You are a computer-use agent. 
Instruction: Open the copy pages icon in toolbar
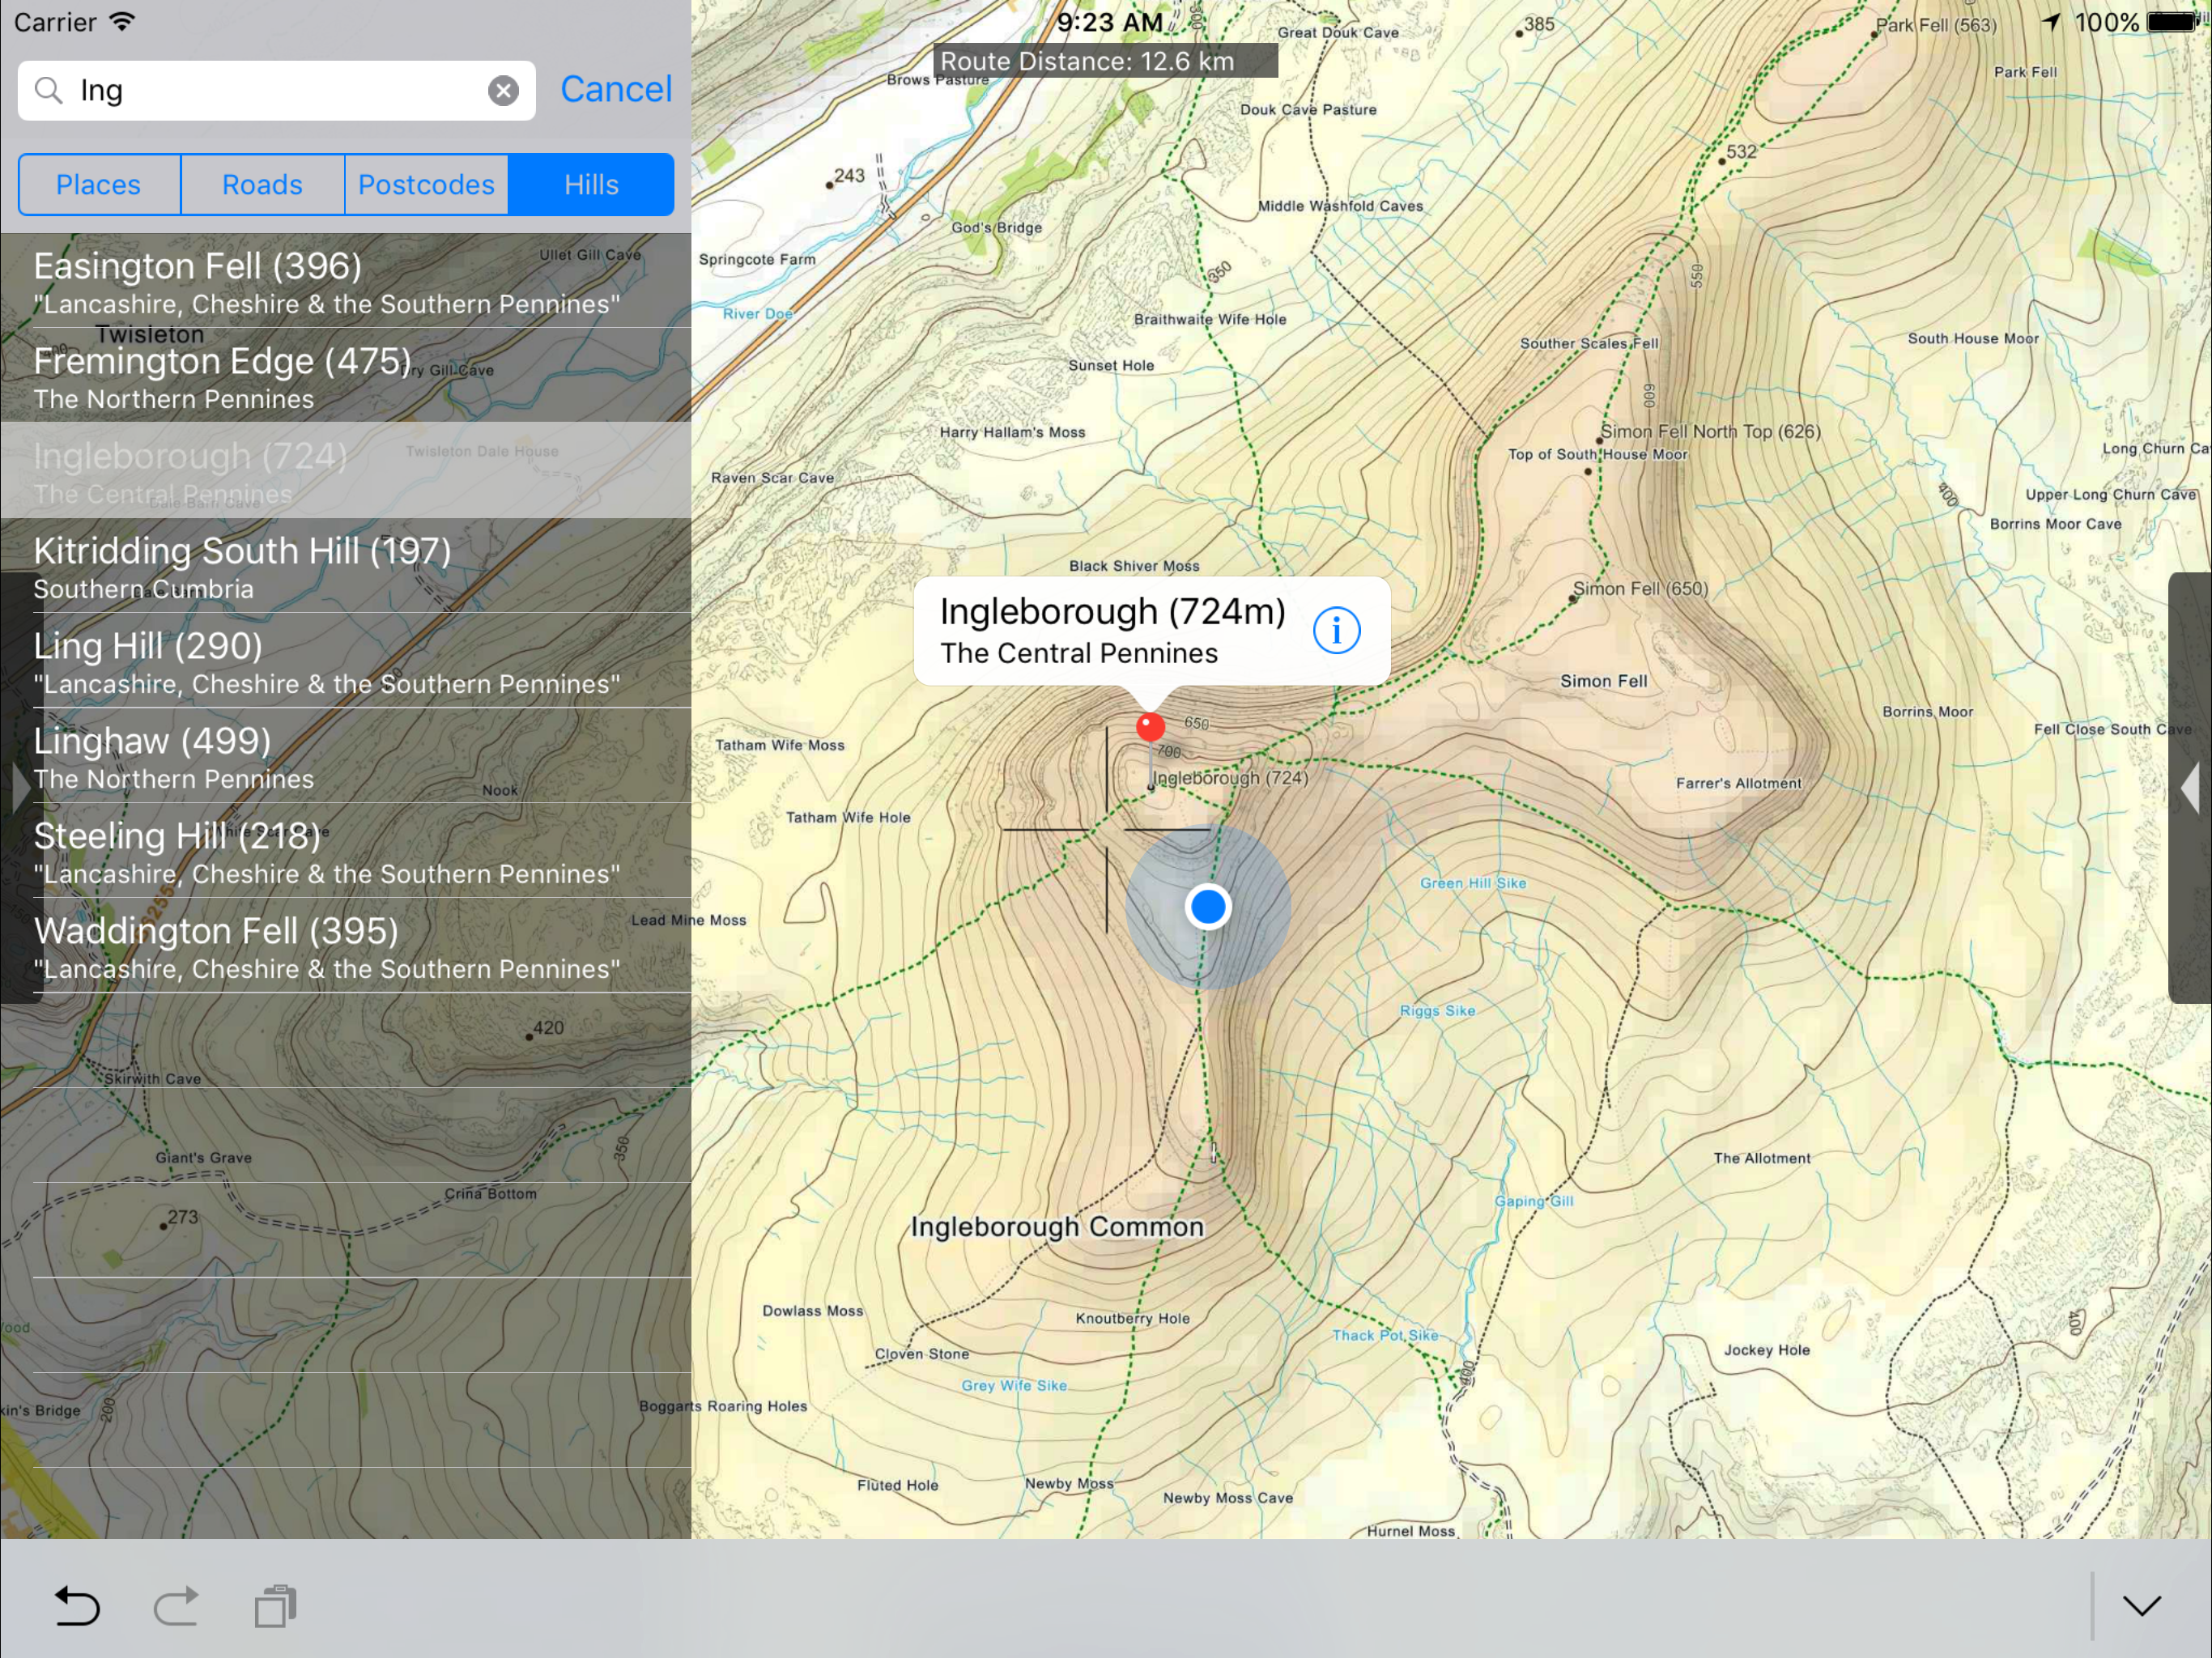click(276, 1606)
